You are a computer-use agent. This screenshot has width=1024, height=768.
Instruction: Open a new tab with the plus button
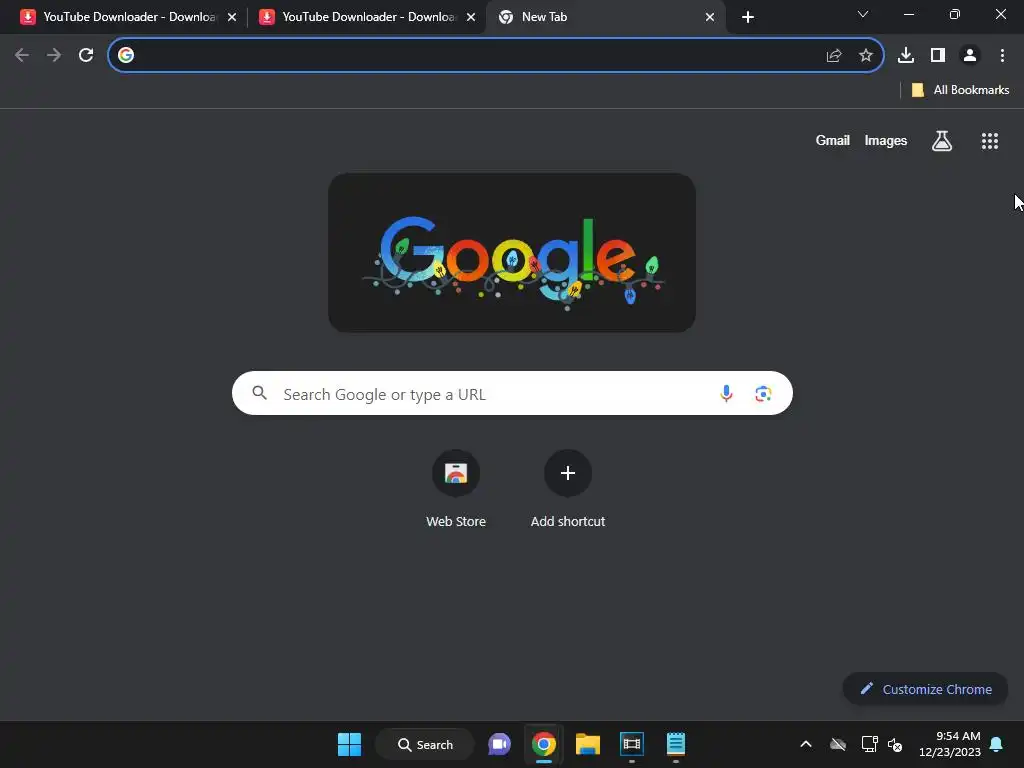(x=748, y=17)
